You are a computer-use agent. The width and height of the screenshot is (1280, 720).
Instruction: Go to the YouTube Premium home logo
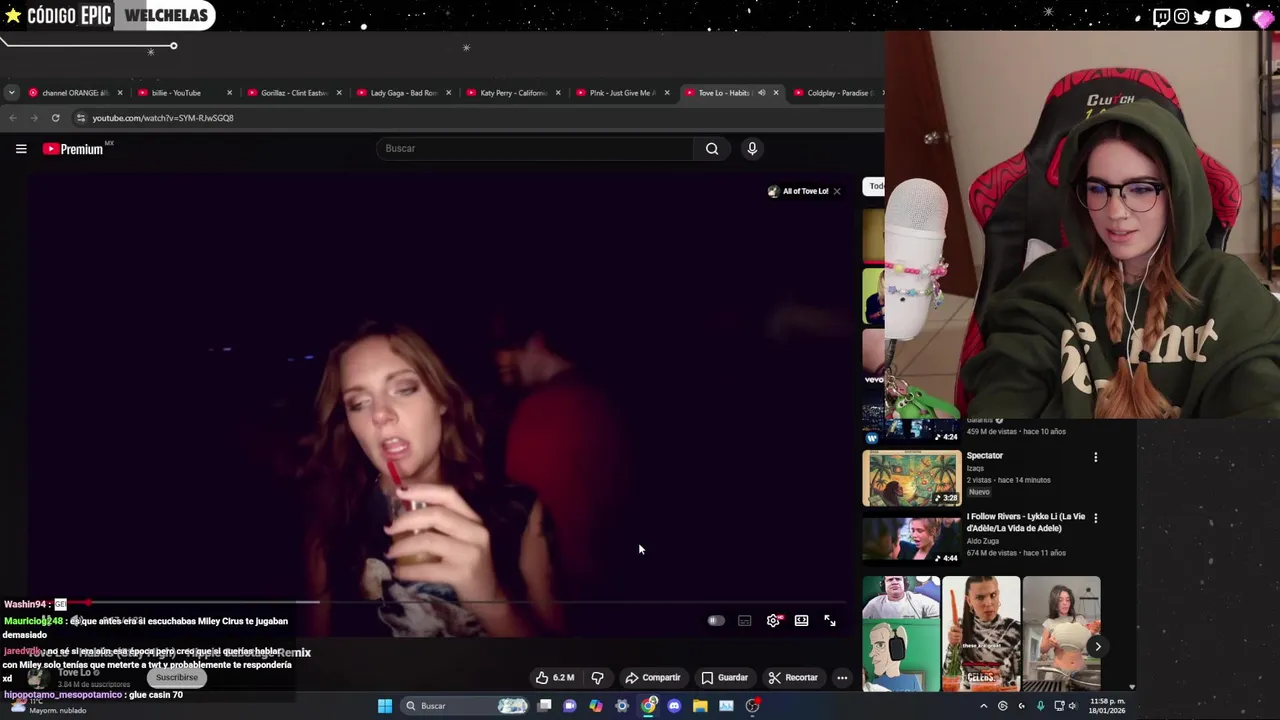(73, 149)
